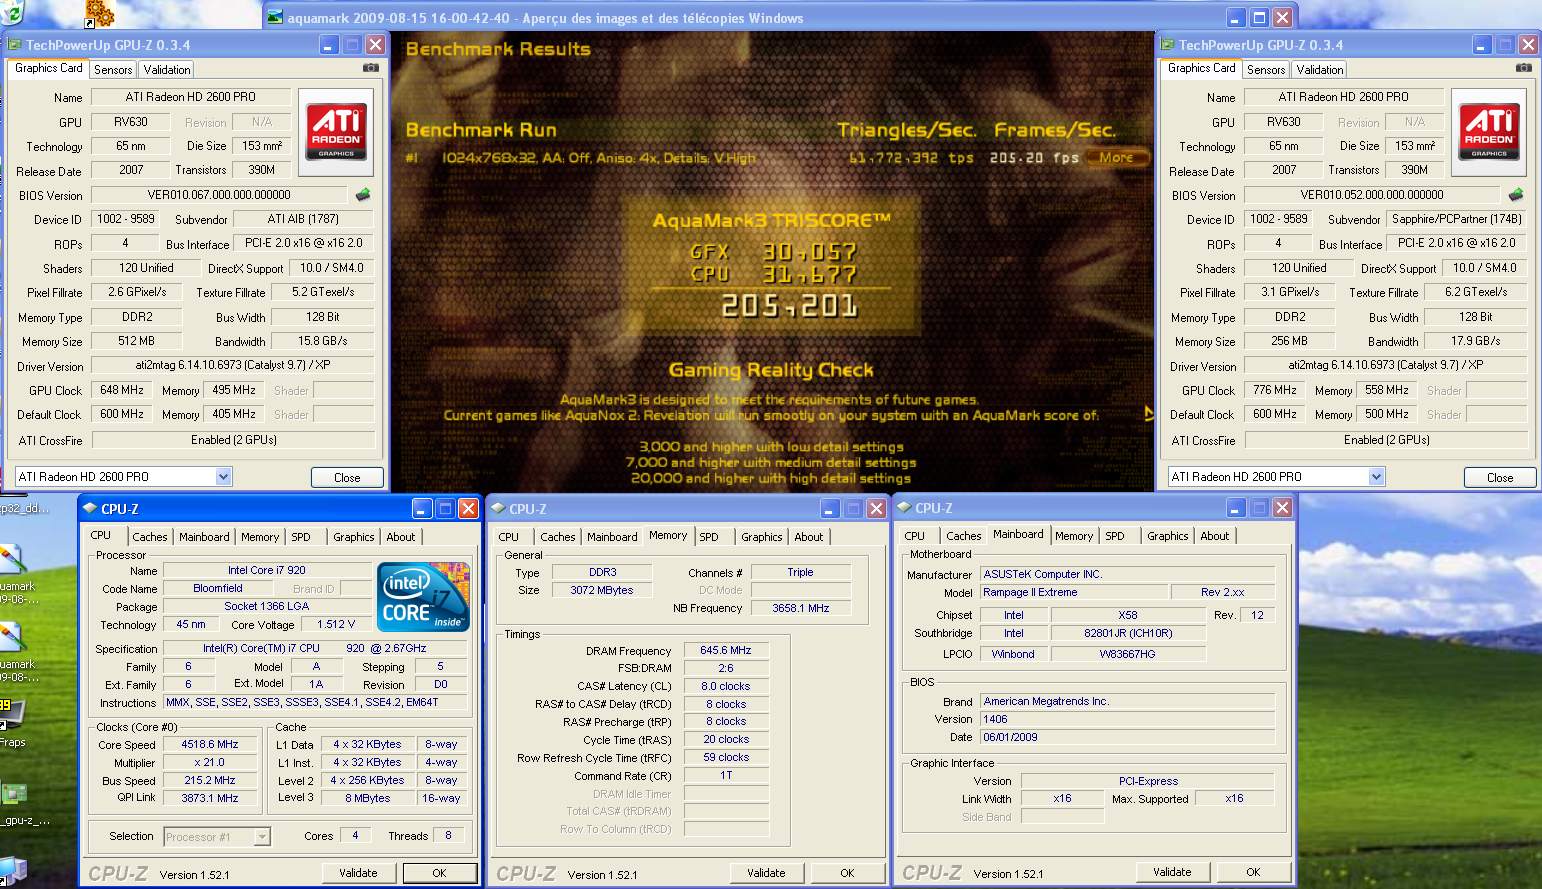The width and height of the screenshot is (1542, 889).
Task: Click Rampage II Extreme model field
Action: coord(1074,592)
